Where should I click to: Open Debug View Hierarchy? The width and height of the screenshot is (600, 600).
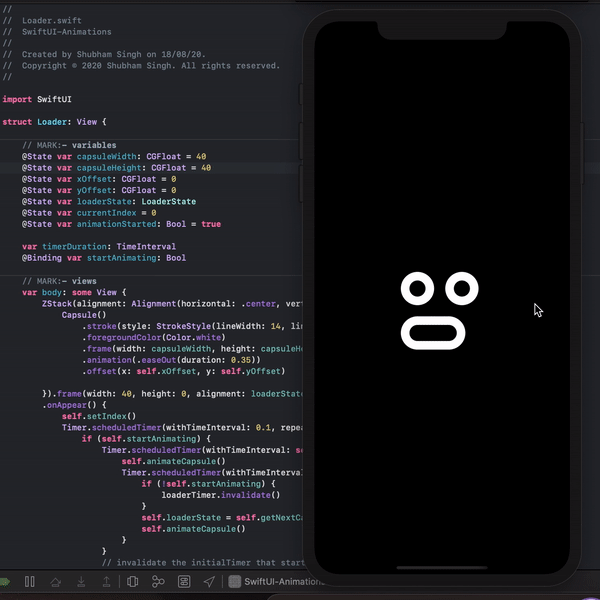132,582
